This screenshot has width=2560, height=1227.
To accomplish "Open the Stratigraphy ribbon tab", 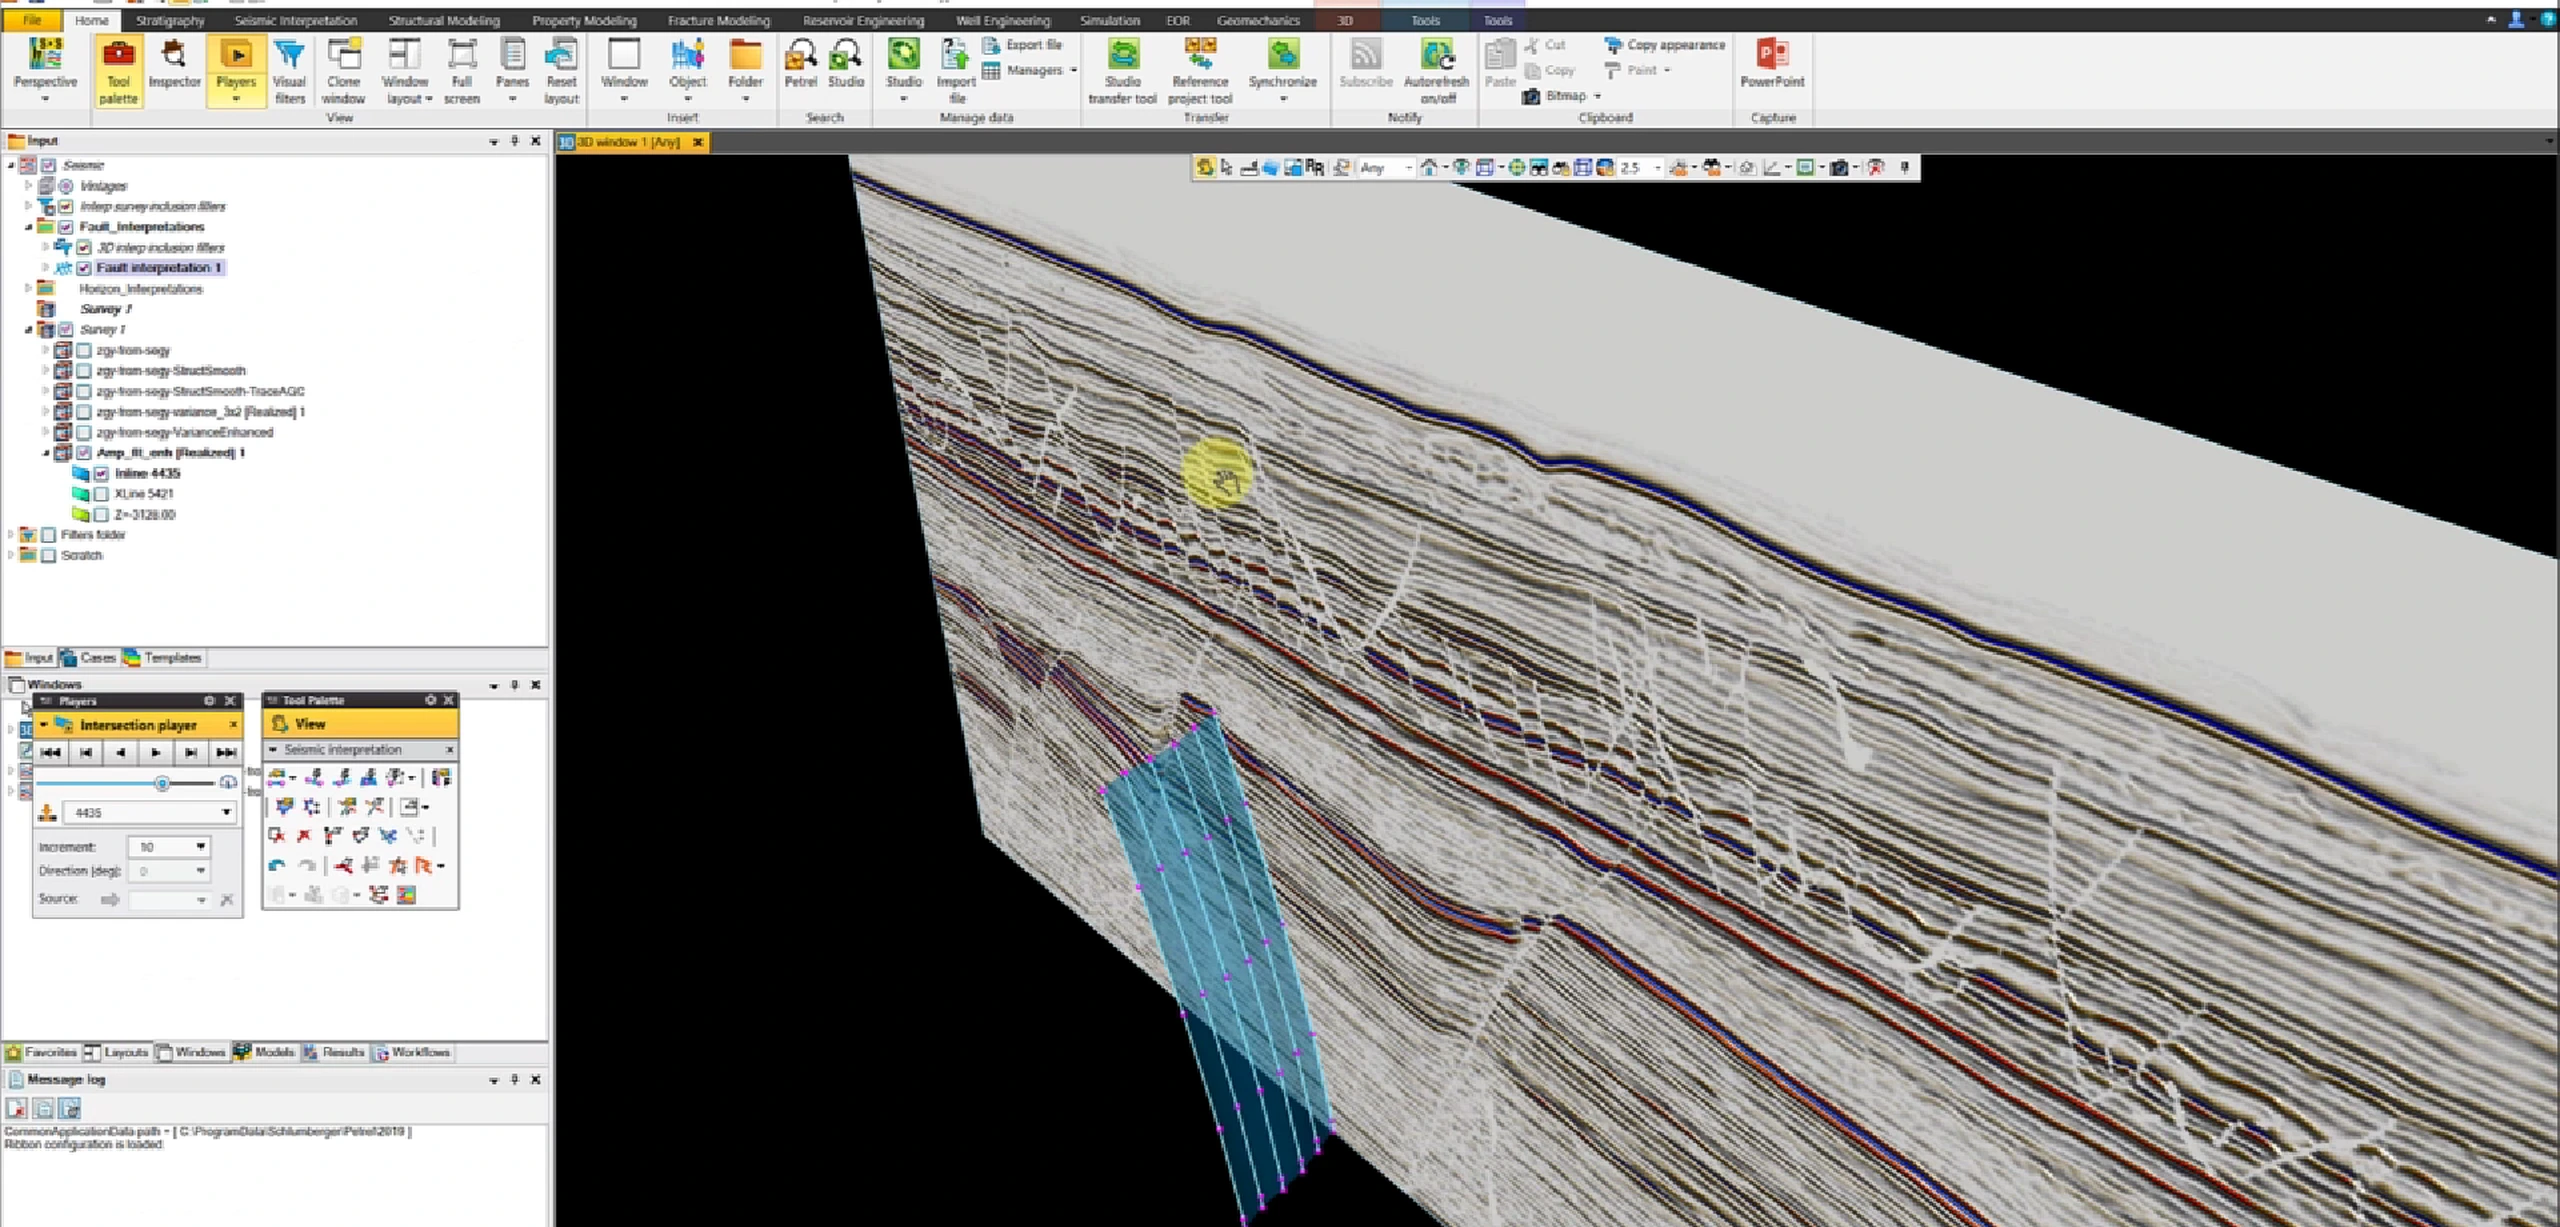I will (170, 20).
